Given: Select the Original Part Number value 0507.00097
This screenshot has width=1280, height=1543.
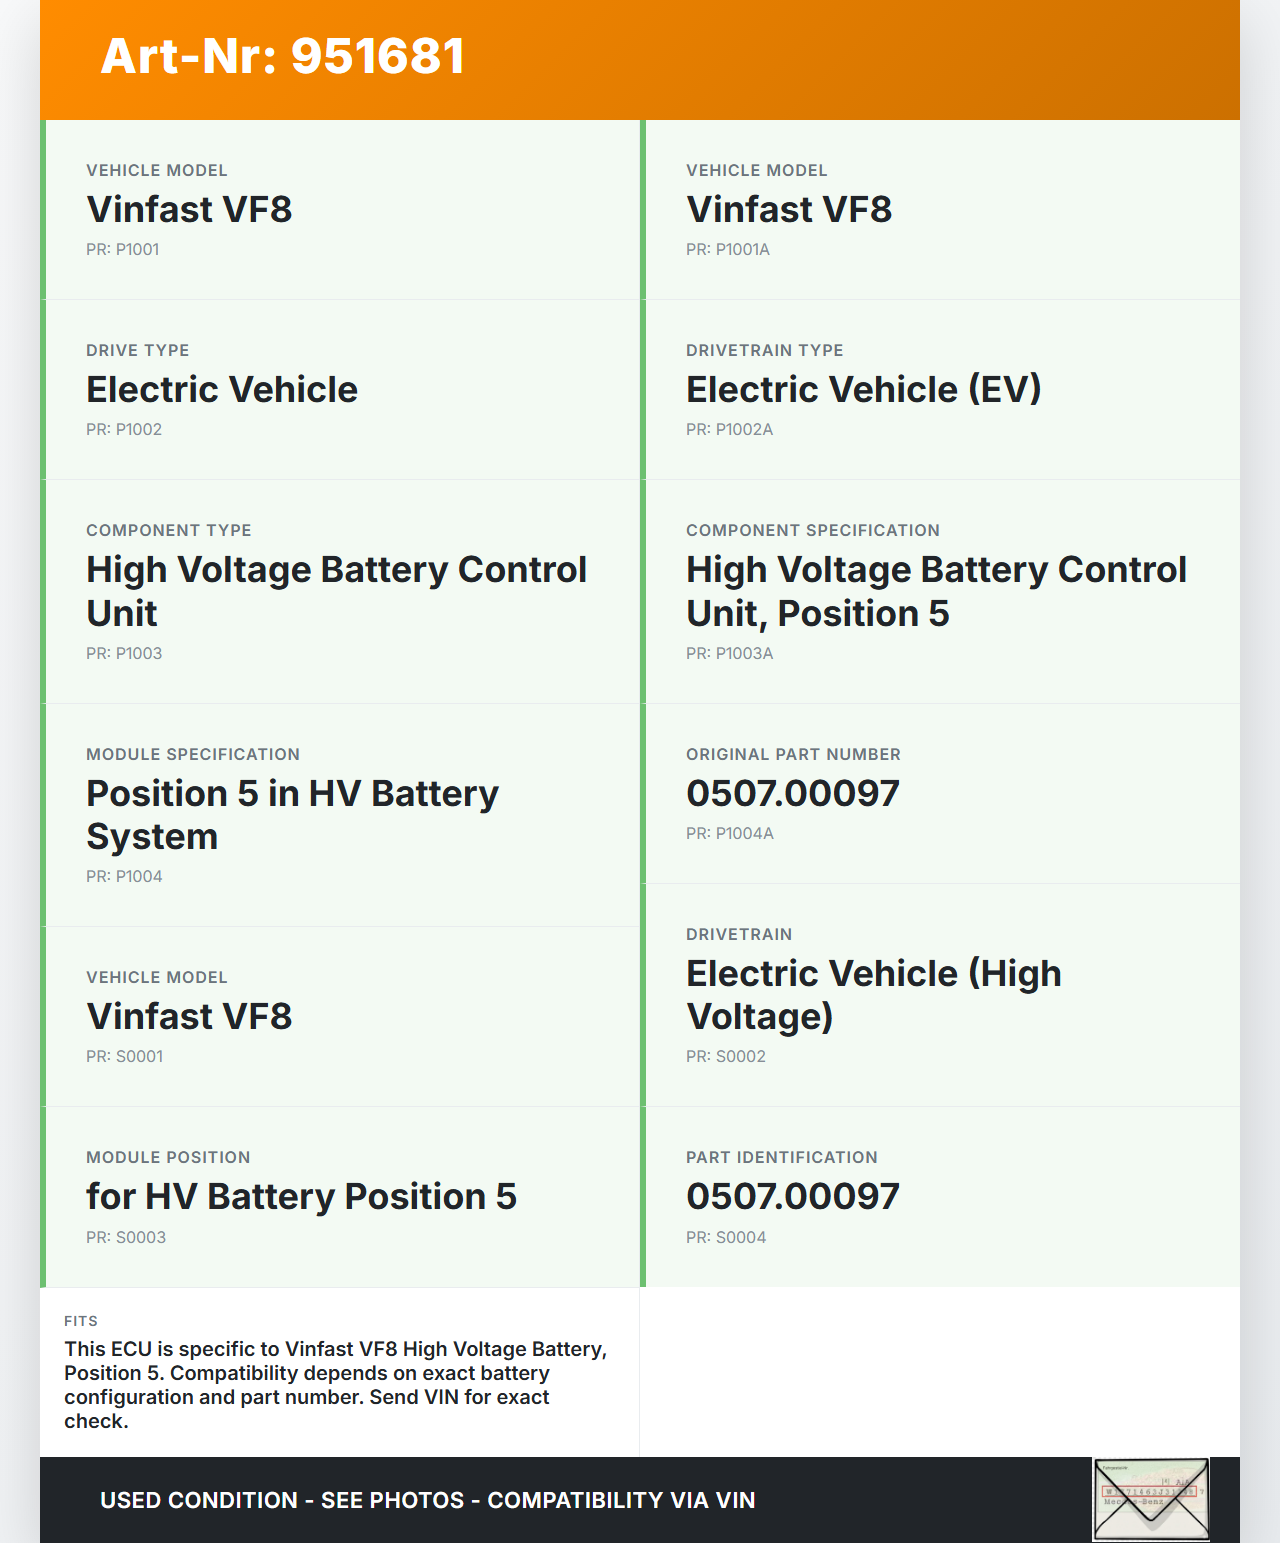Looking at the screenshot, I should tap(792, 794).
